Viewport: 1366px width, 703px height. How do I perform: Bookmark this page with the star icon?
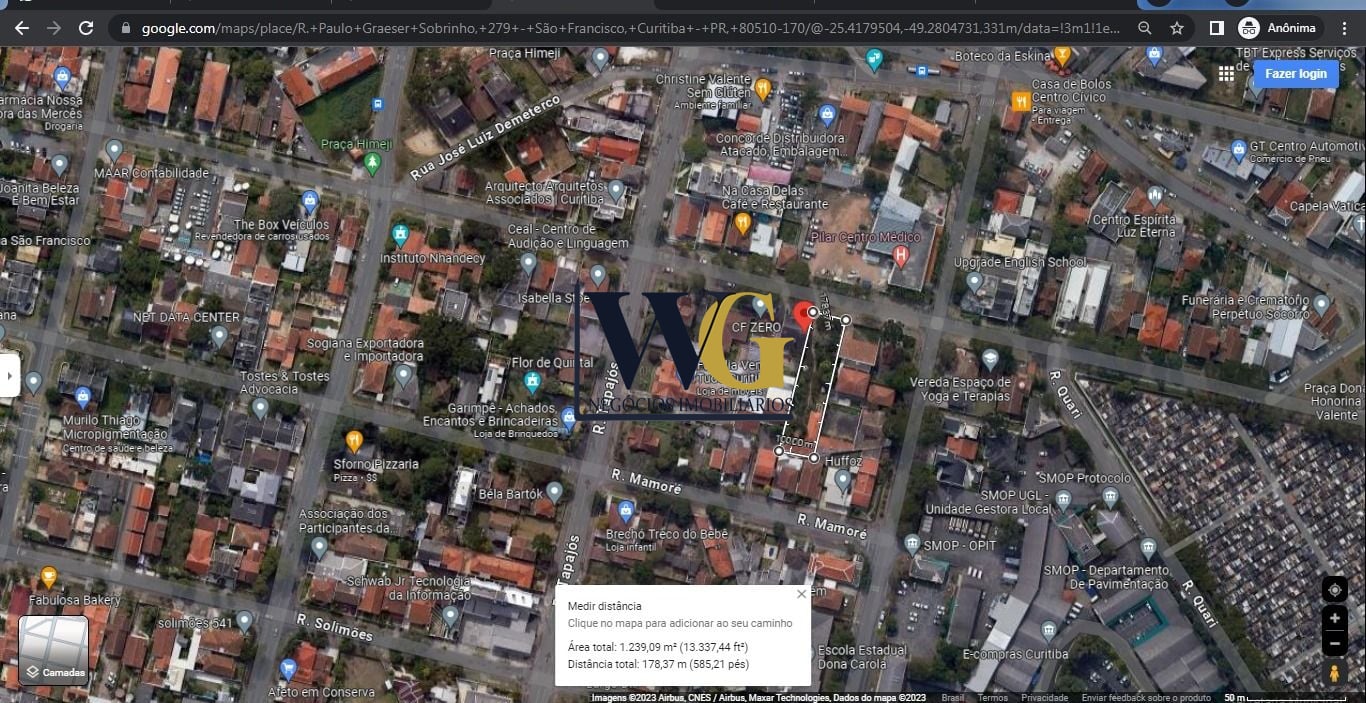tap(1177, 28)
